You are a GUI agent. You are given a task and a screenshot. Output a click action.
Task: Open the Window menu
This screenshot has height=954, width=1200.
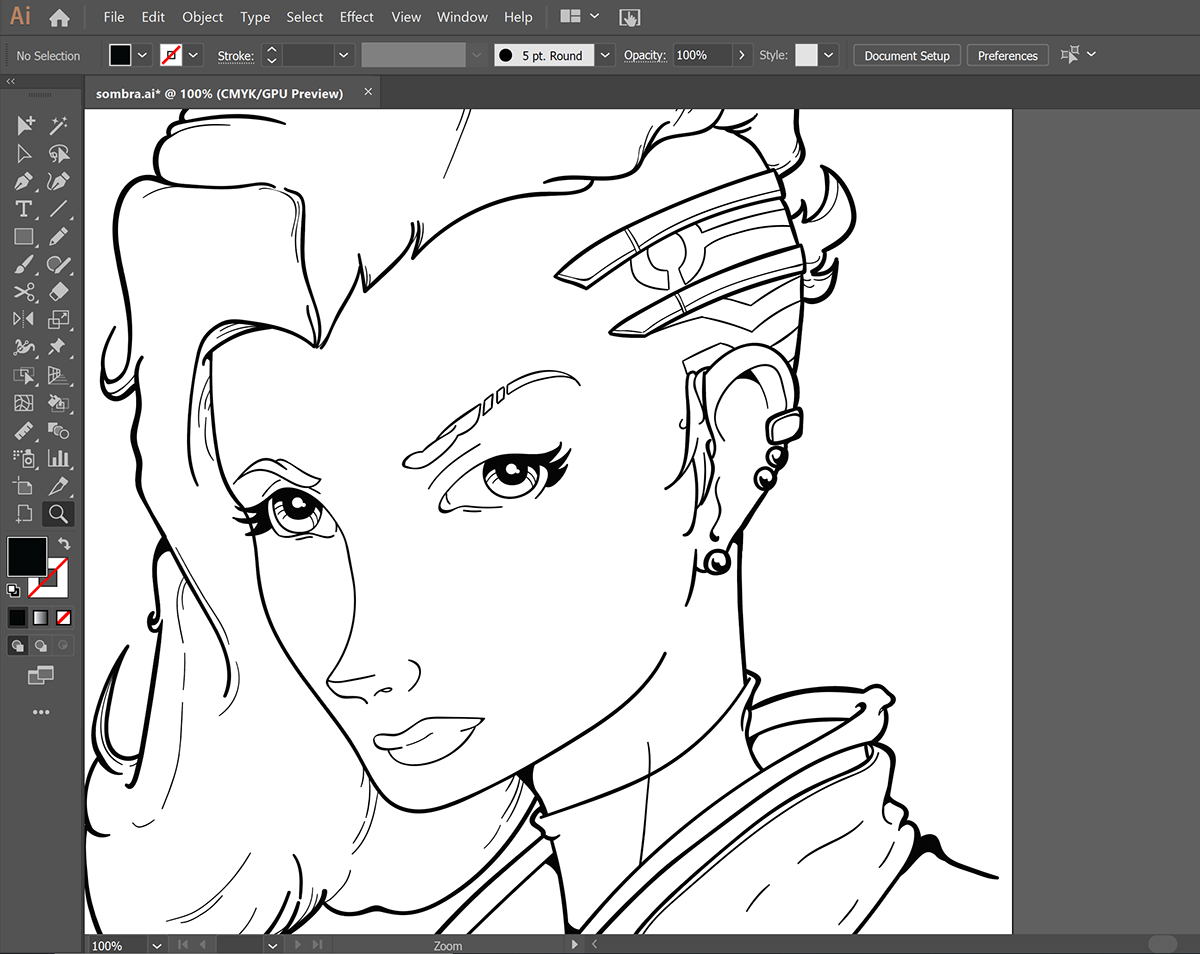pyautogui.click(x=463, y=17)
